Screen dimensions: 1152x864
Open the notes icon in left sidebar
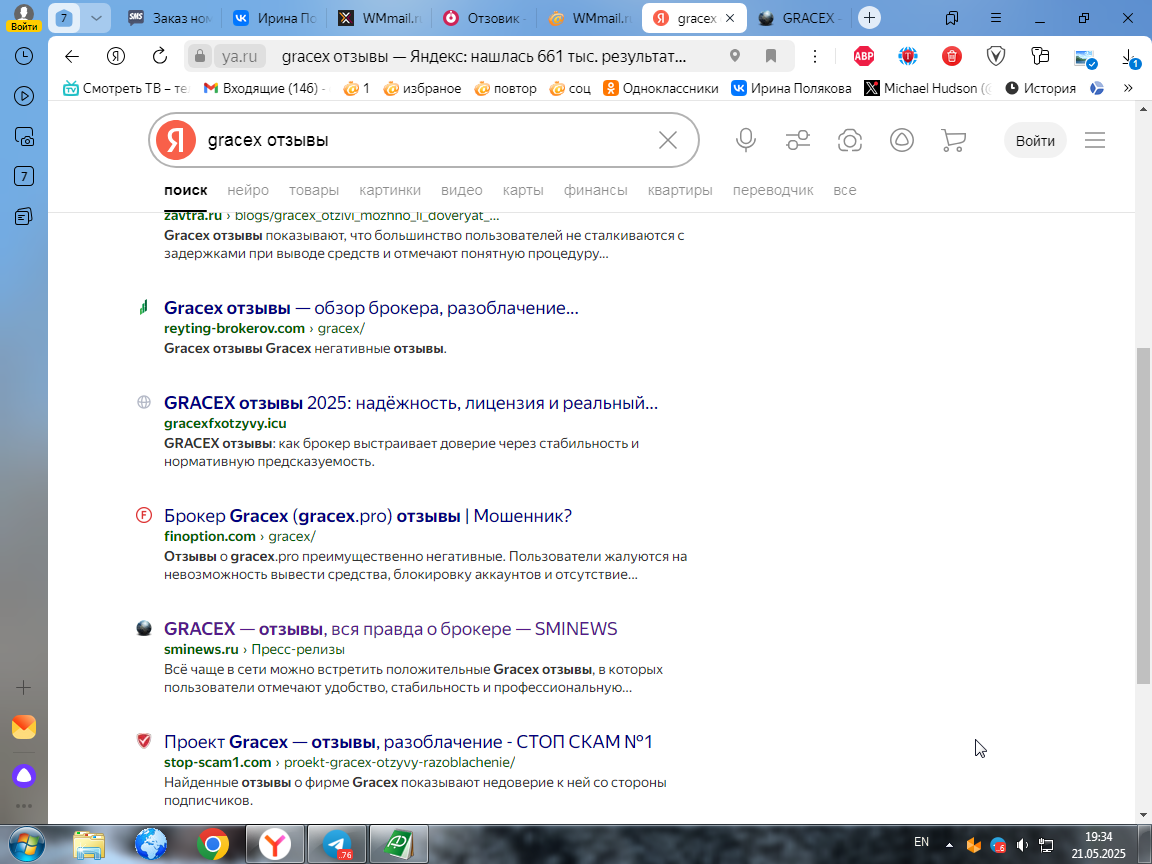tap(24, 217)
